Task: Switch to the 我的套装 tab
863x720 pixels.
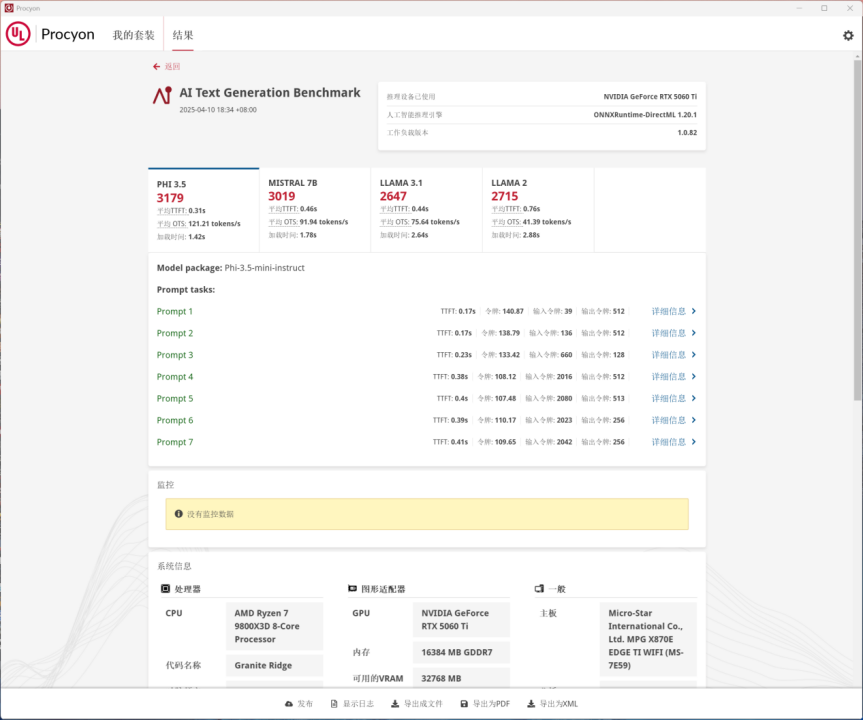Action: (134, 35)
